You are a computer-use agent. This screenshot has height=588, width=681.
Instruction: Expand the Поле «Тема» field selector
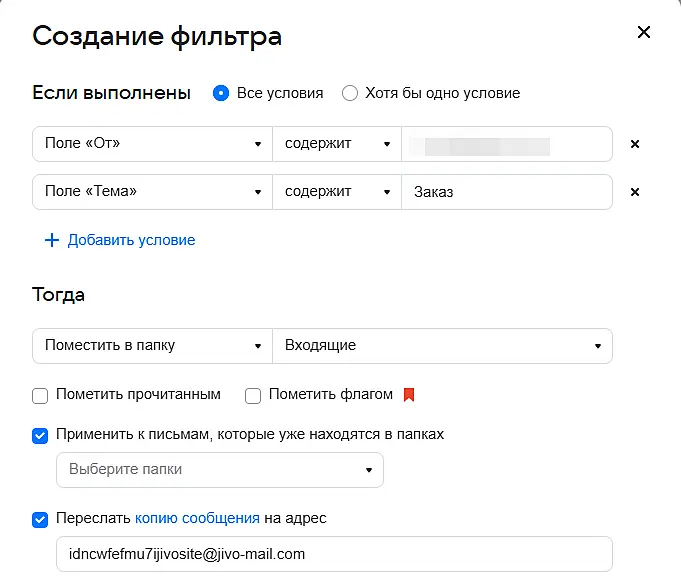152,192
